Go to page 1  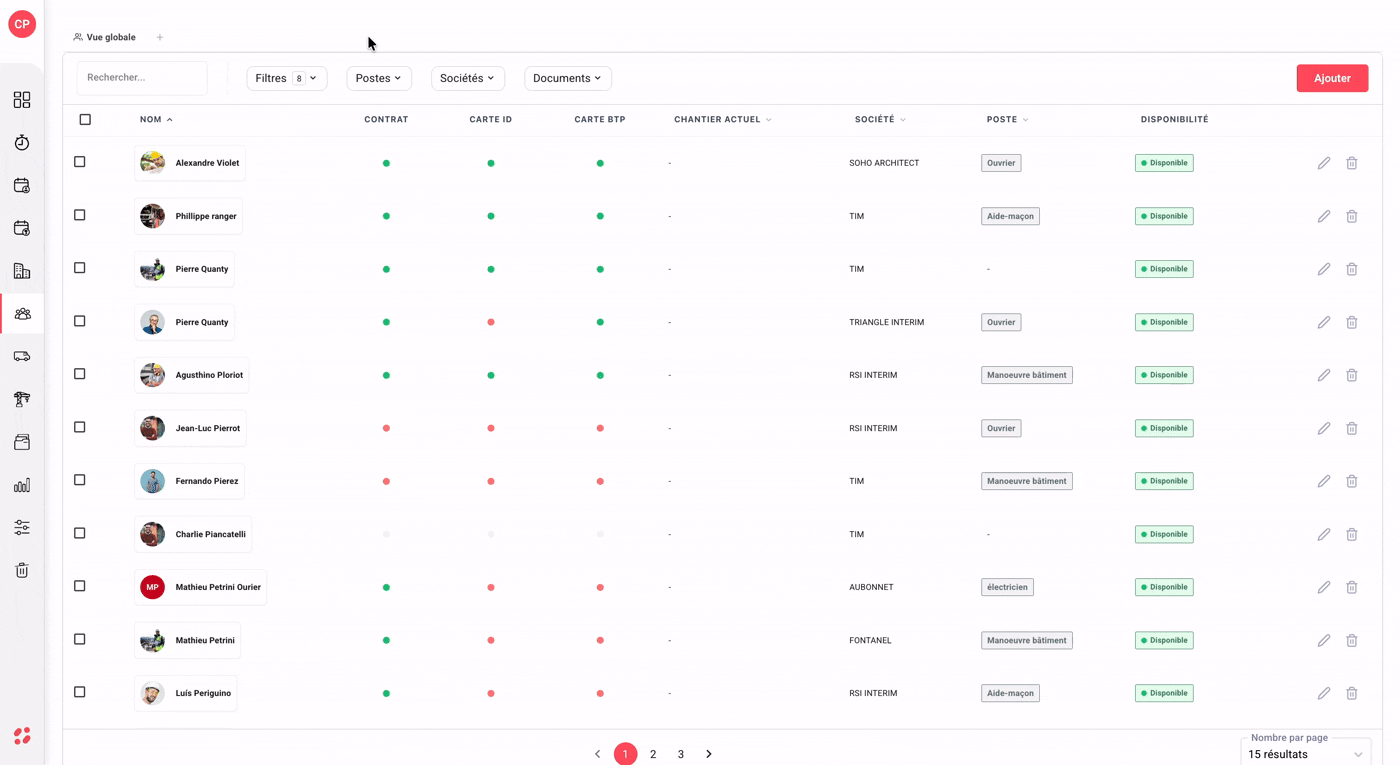tap(625, 754)
